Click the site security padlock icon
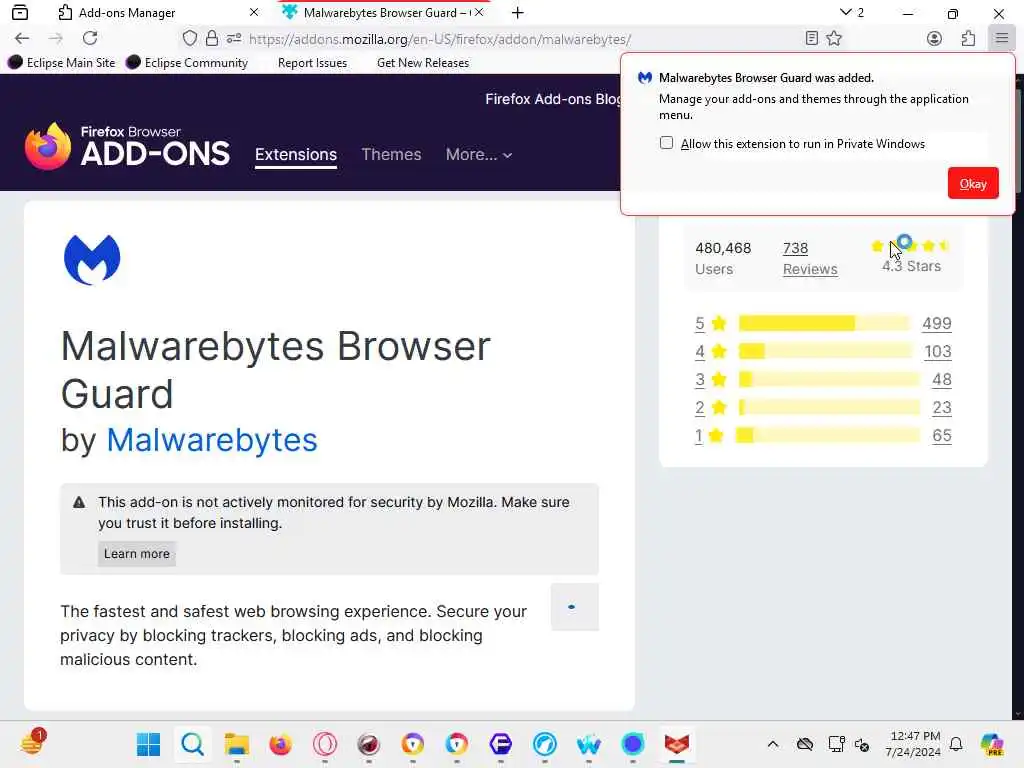This screenshot has height=768, width=1024. pos(212,39)
